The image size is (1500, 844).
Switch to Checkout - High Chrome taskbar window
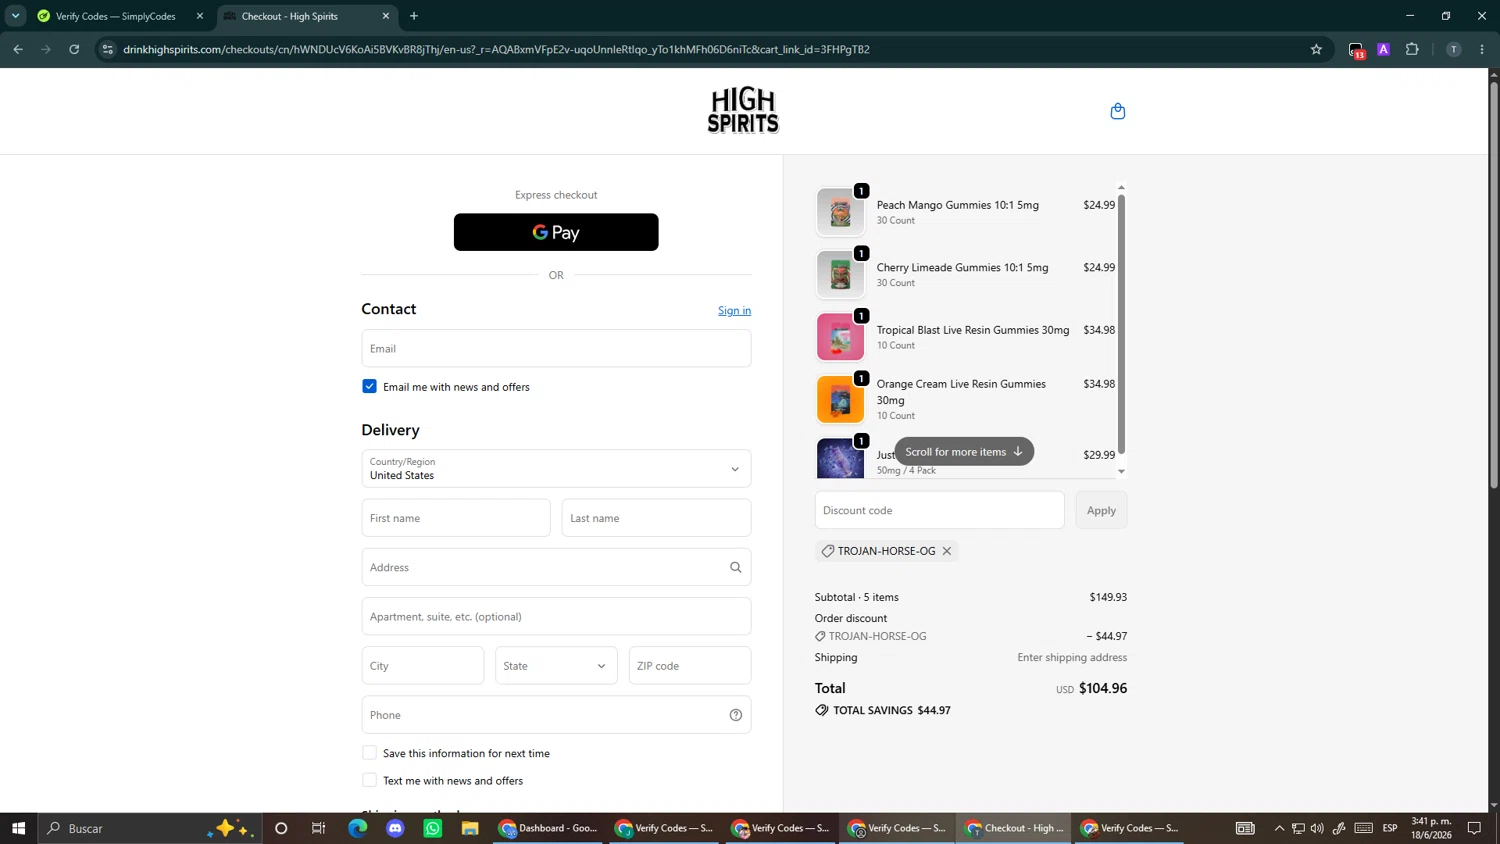(1015, 828)
